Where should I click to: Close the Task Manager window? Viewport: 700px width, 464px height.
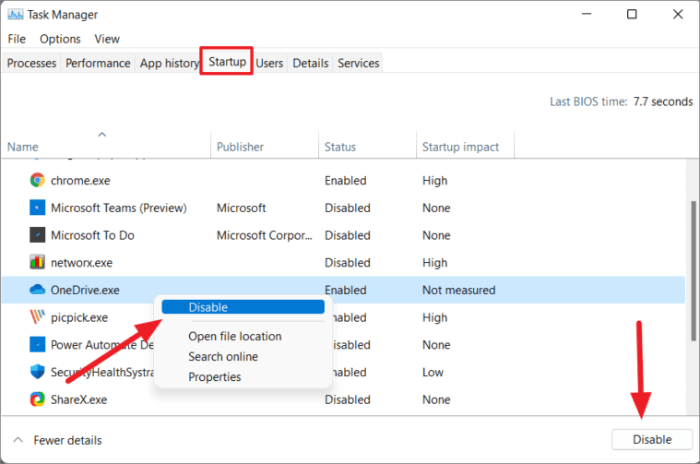678,14
